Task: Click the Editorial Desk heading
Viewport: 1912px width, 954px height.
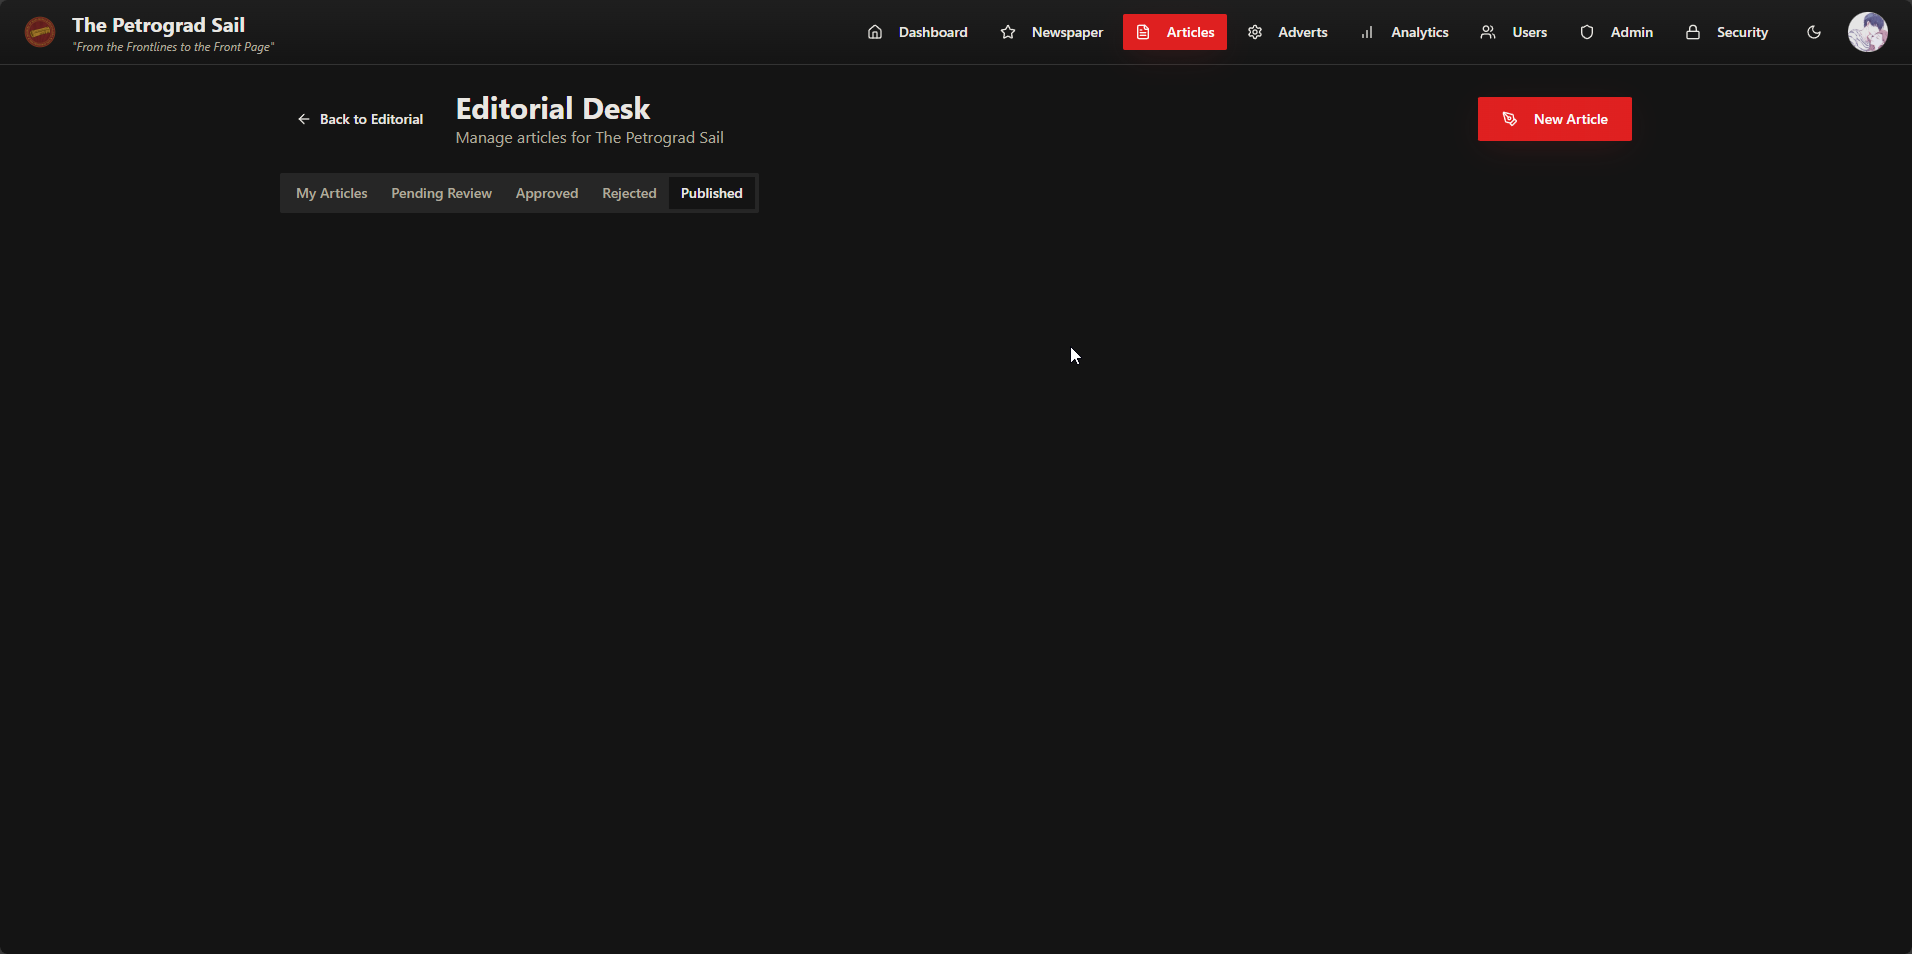Action: 553,108
